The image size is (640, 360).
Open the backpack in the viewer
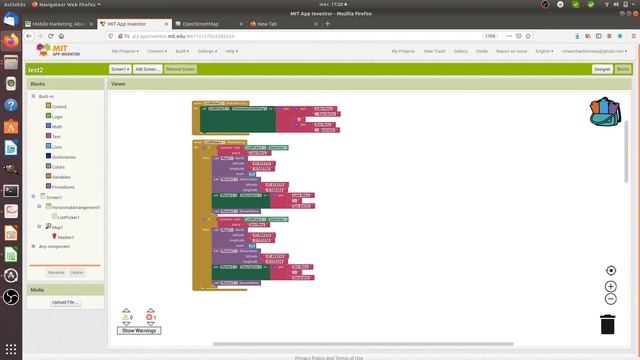605,111
